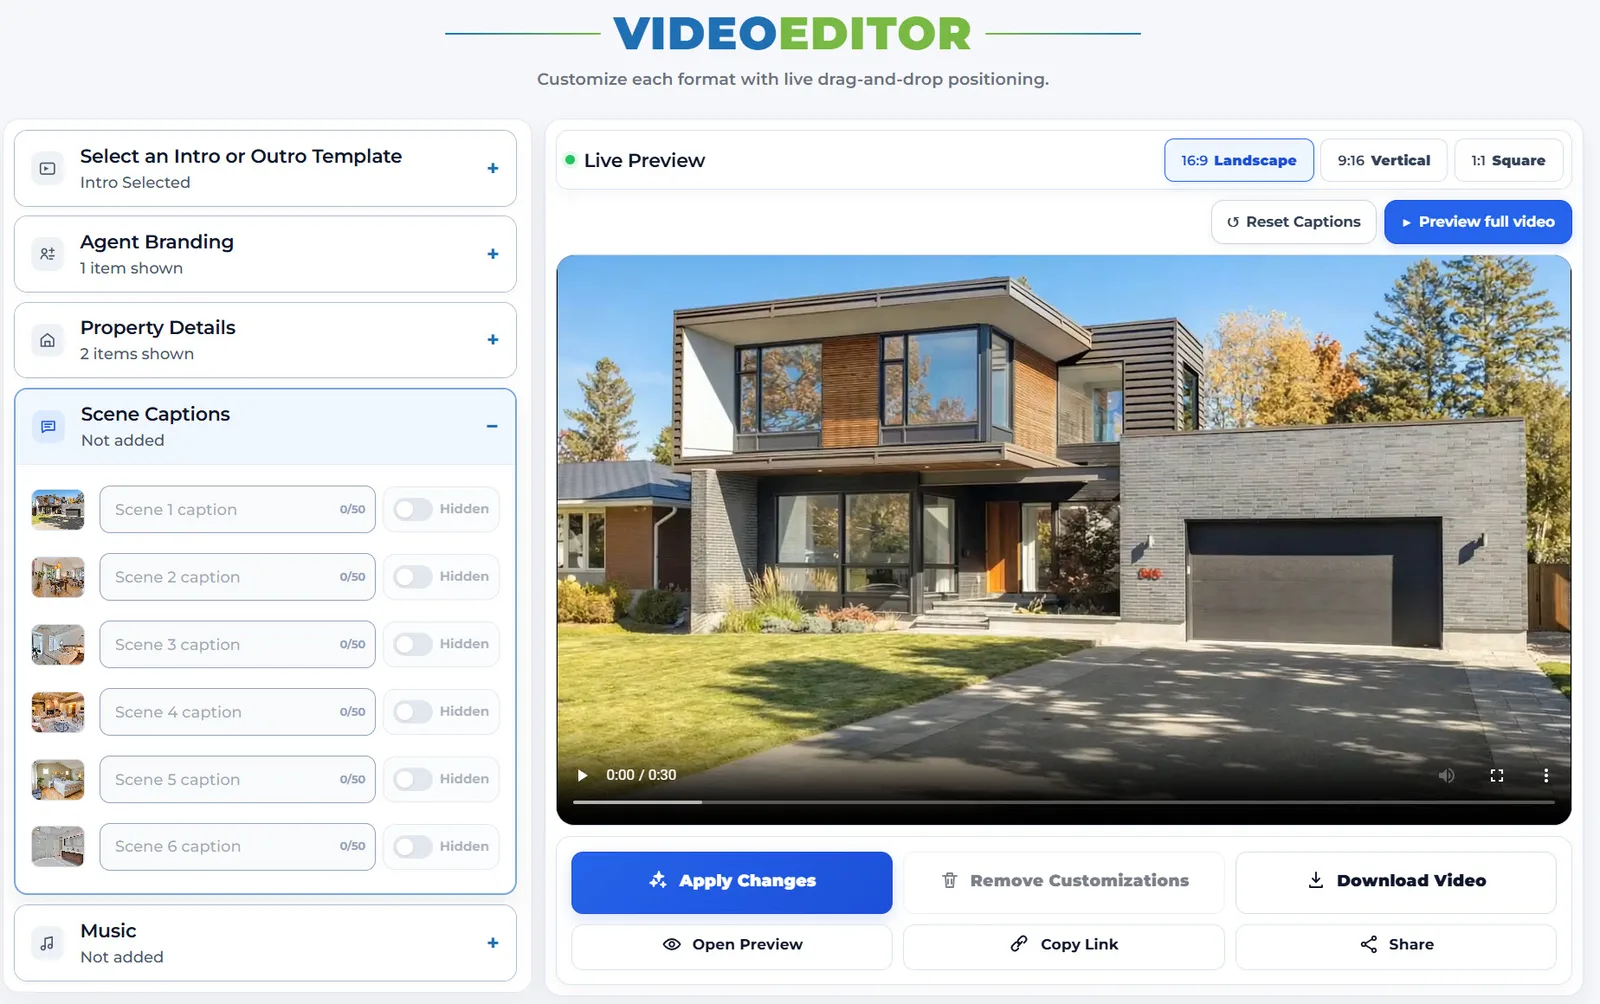The height and width of the screenshot is (1004, 1600).
Task: Open video more-options three dots menu
Action: point(1546,775)
